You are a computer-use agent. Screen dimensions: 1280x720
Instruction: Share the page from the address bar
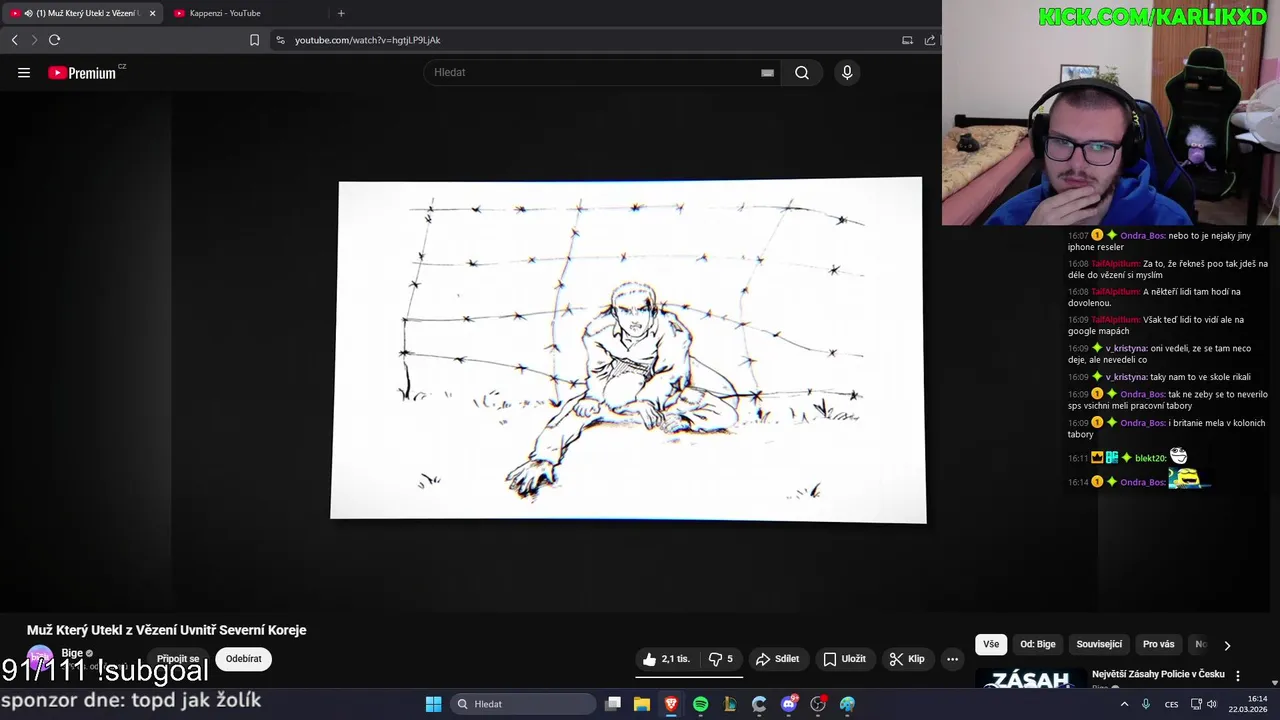930,40
